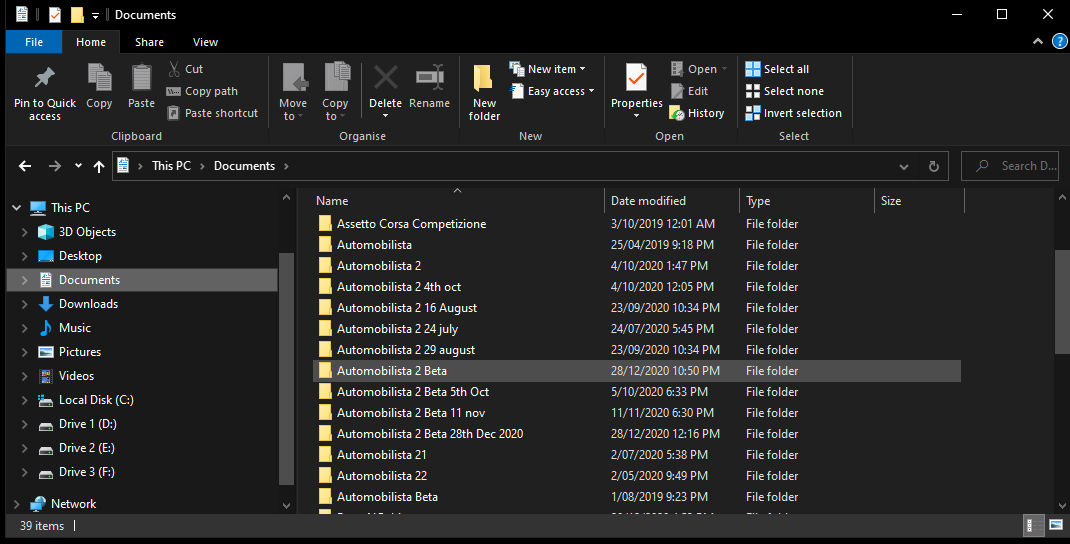Collapse the ribbon with the chevron
The height and width of the screenshot is (544, 1070).
(x=1038, y=42)
